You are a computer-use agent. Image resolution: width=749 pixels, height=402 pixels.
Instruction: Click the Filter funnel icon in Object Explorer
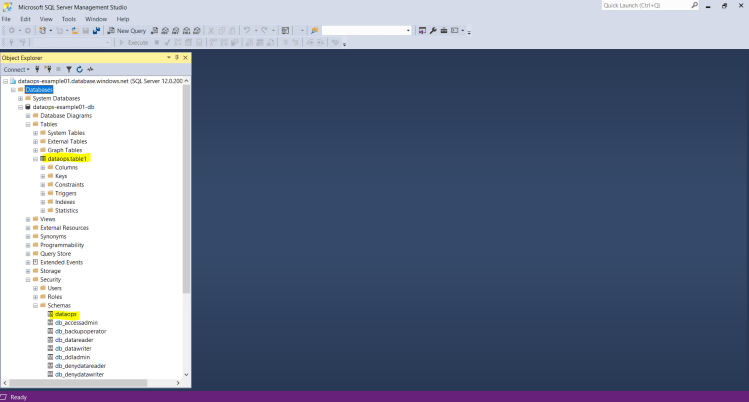click(x=68, y=70)
